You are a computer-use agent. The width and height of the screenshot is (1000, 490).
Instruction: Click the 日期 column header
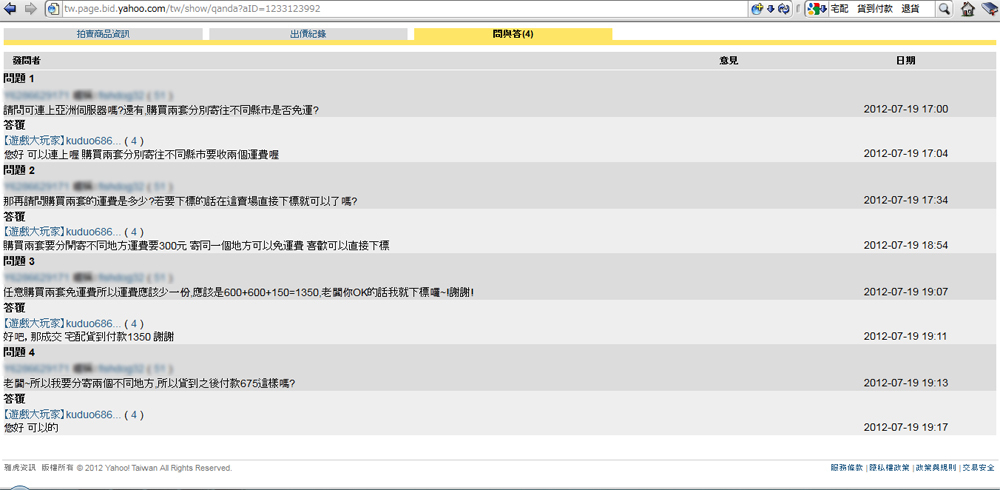[906, 61]
